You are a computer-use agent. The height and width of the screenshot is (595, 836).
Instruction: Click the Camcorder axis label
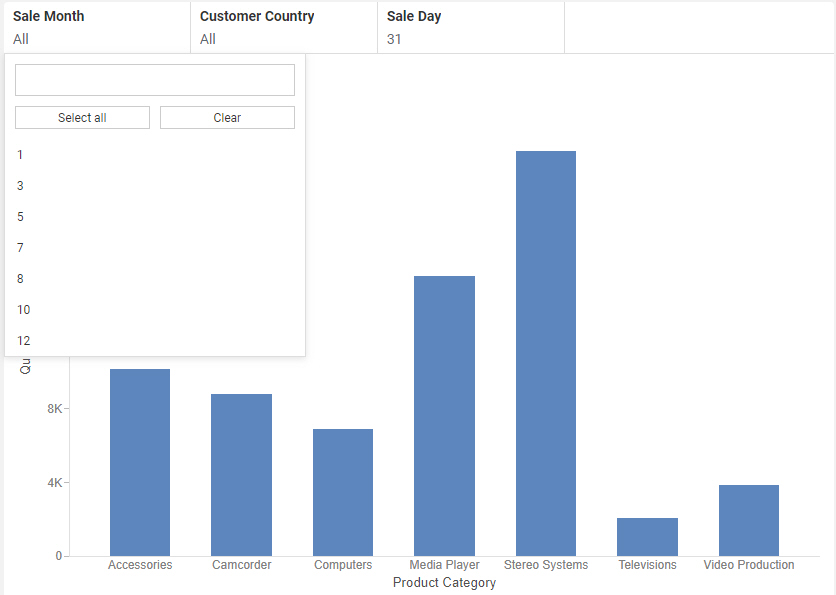[241, 564]
